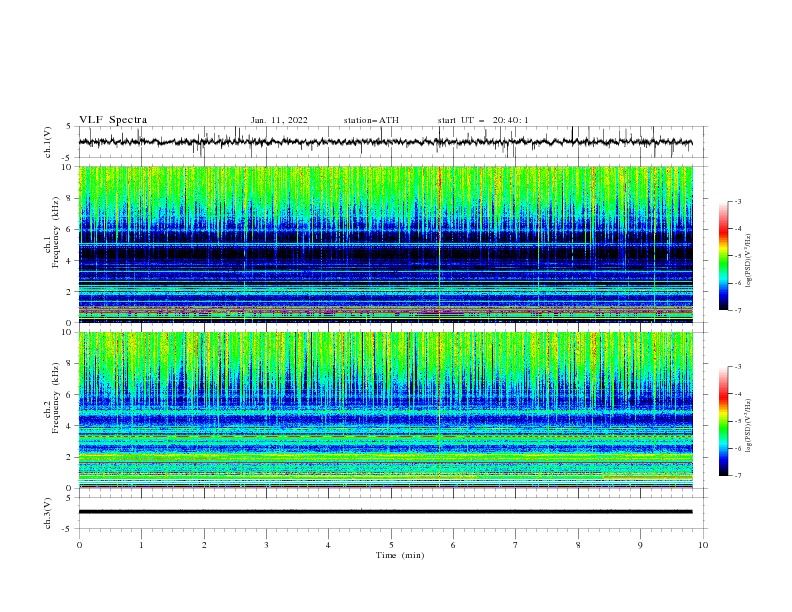Click the "6" kHz tick of ch.1 spectrogram
The image size is (792, 612).
click(70, 229)
